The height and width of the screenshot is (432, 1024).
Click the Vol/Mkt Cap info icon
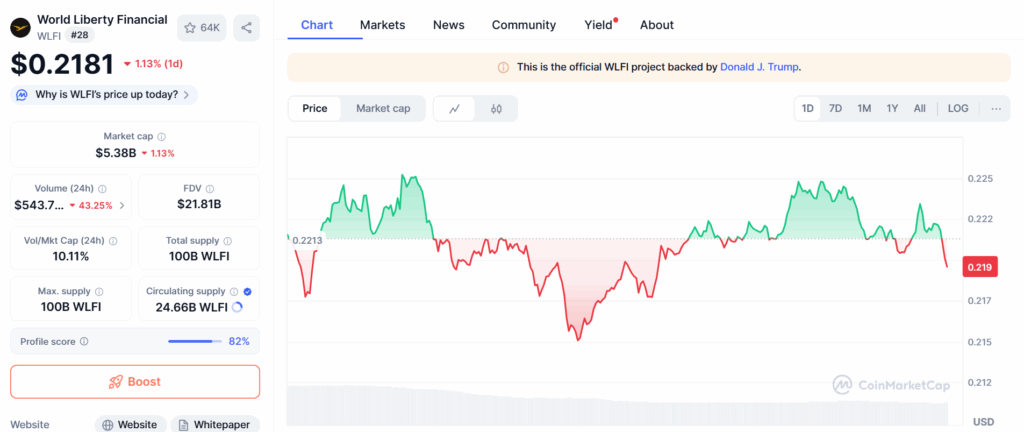pyautogui.click(x=113, y=241)
